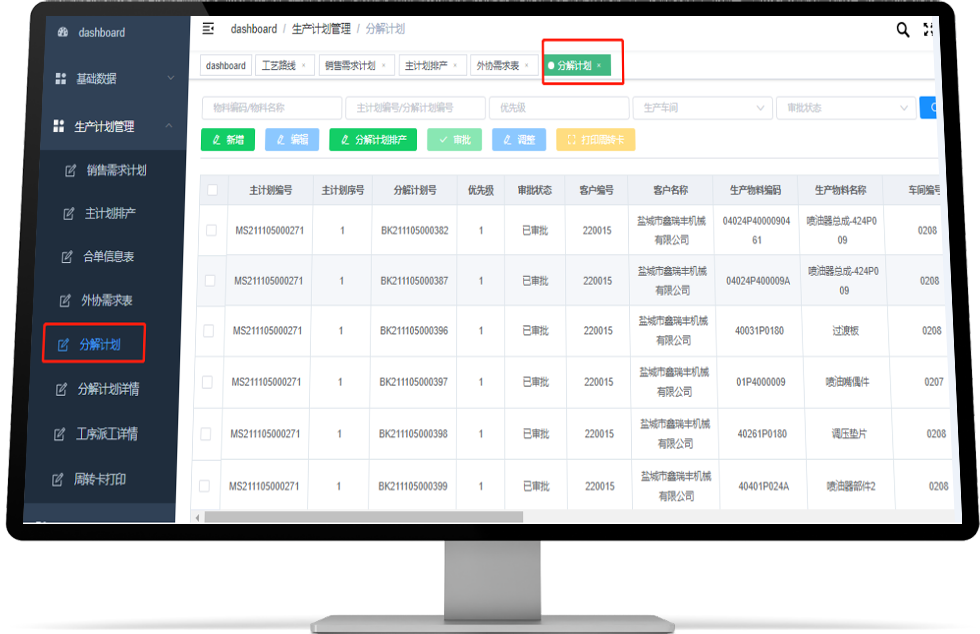
Task: Check the row with plan BK211105000397
Action: pyautogui.click(x=207, y=382)
